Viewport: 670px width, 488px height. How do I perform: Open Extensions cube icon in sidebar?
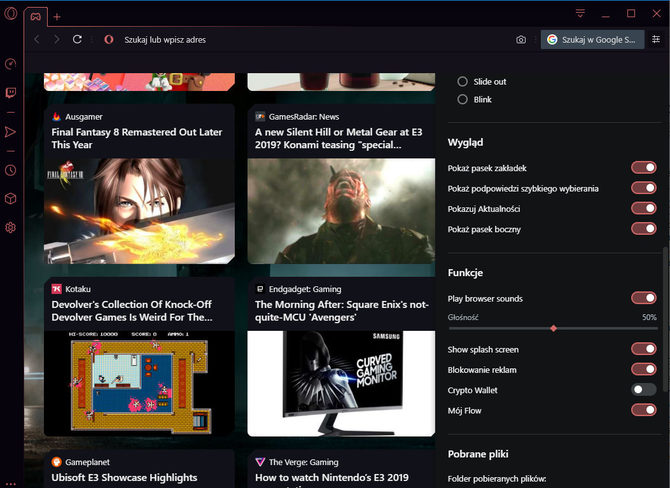click(11, 199)
